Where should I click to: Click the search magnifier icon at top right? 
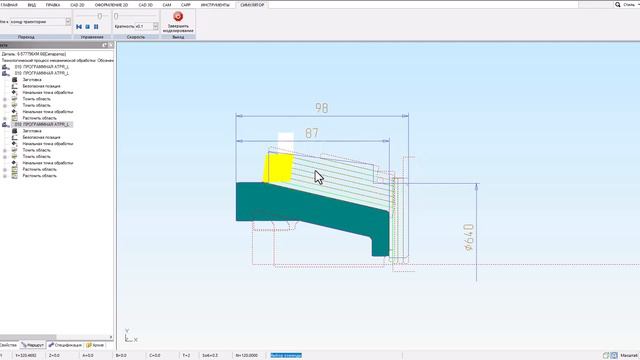pyautogui.click(x=618, y=4)
